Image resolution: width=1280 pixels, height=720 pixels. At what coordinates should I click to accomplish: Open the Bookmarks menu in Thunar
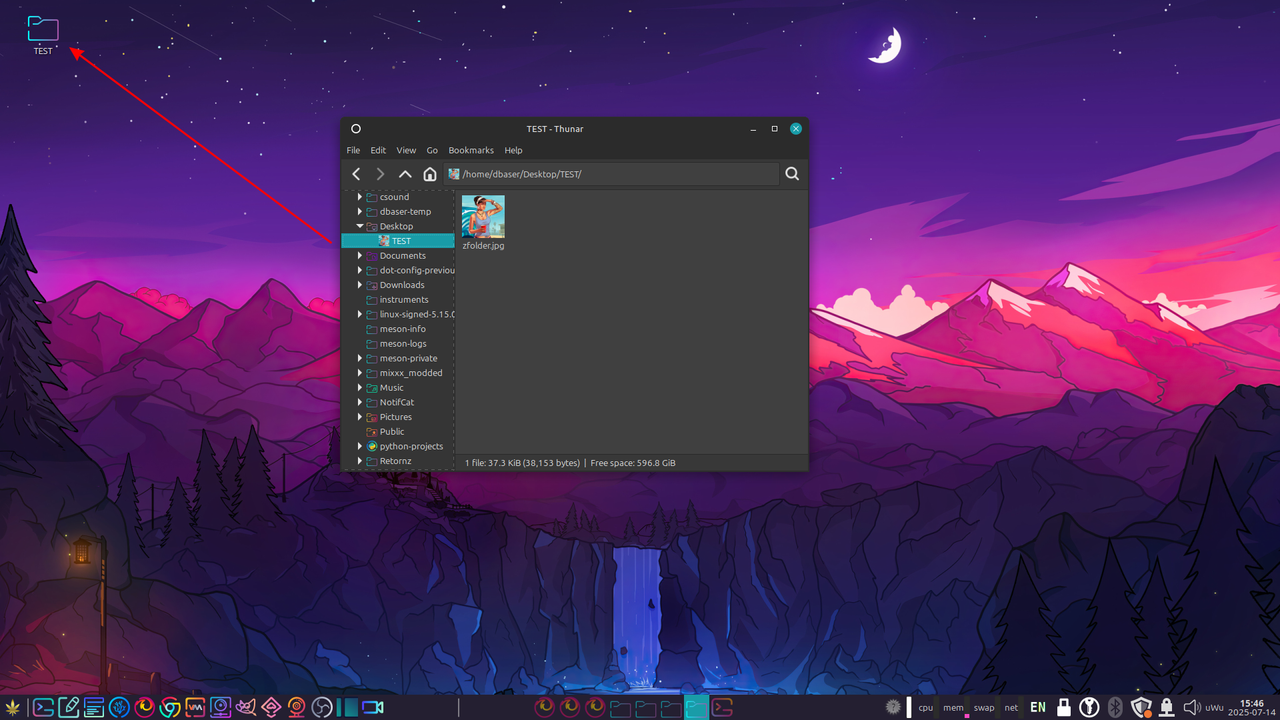(471, 150)
